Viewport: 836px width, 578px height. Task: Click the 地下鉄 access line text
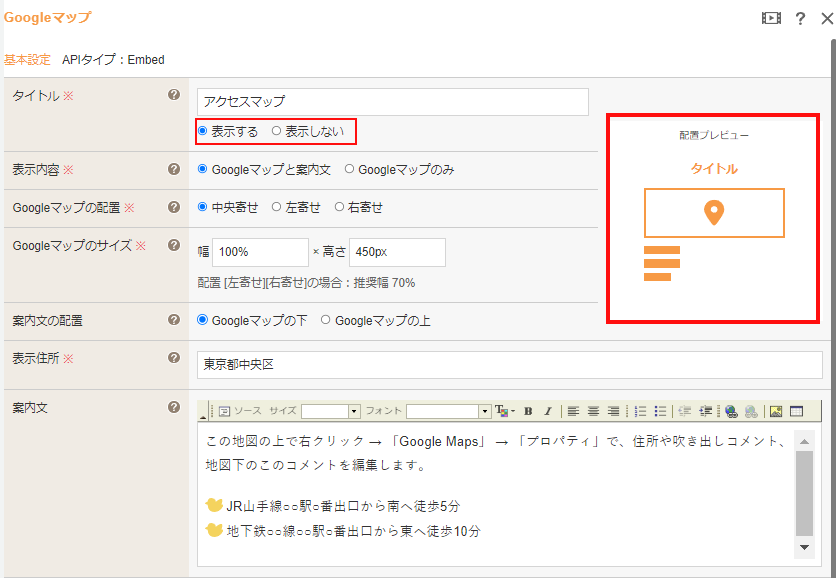[353, 531]
